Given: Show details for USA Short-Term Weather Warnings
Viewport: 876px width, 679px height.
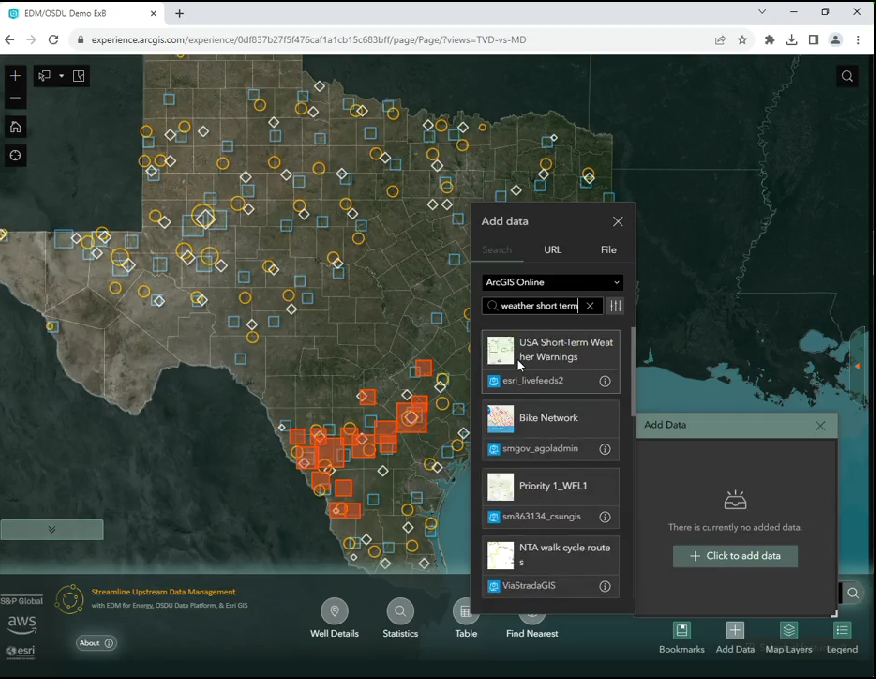Looking at the screenshot, I should coord(605,381).
